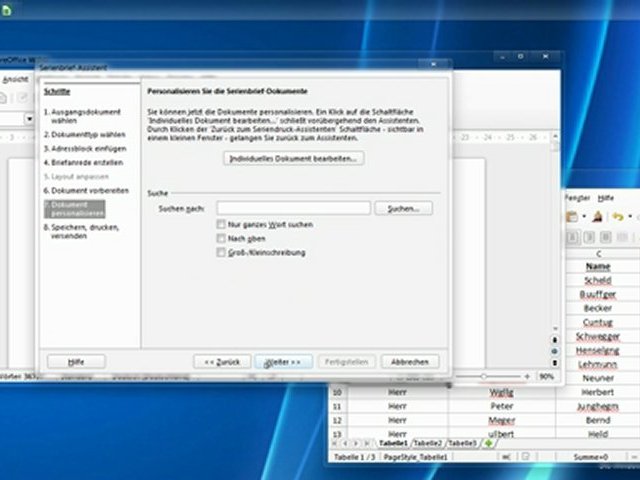This screenshot has width=640, height=480.
Task: Click into the 'Suchen nach' text field
Action: 294,208
